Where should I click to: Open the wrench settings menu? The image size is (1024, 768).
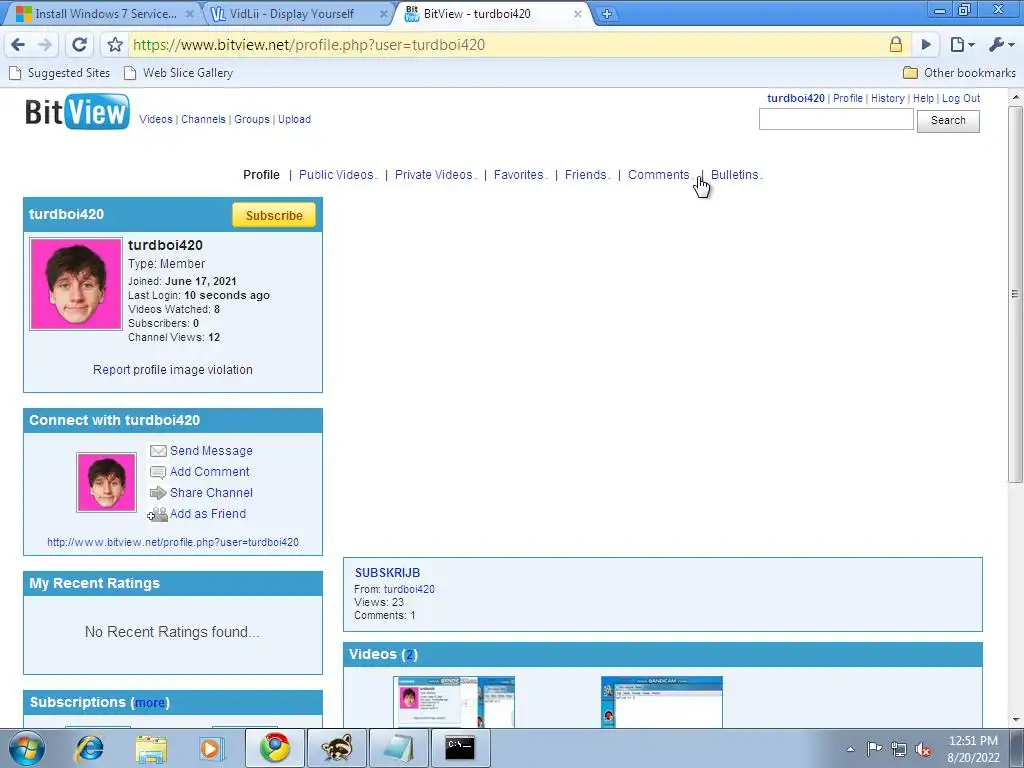[1001, 44]
